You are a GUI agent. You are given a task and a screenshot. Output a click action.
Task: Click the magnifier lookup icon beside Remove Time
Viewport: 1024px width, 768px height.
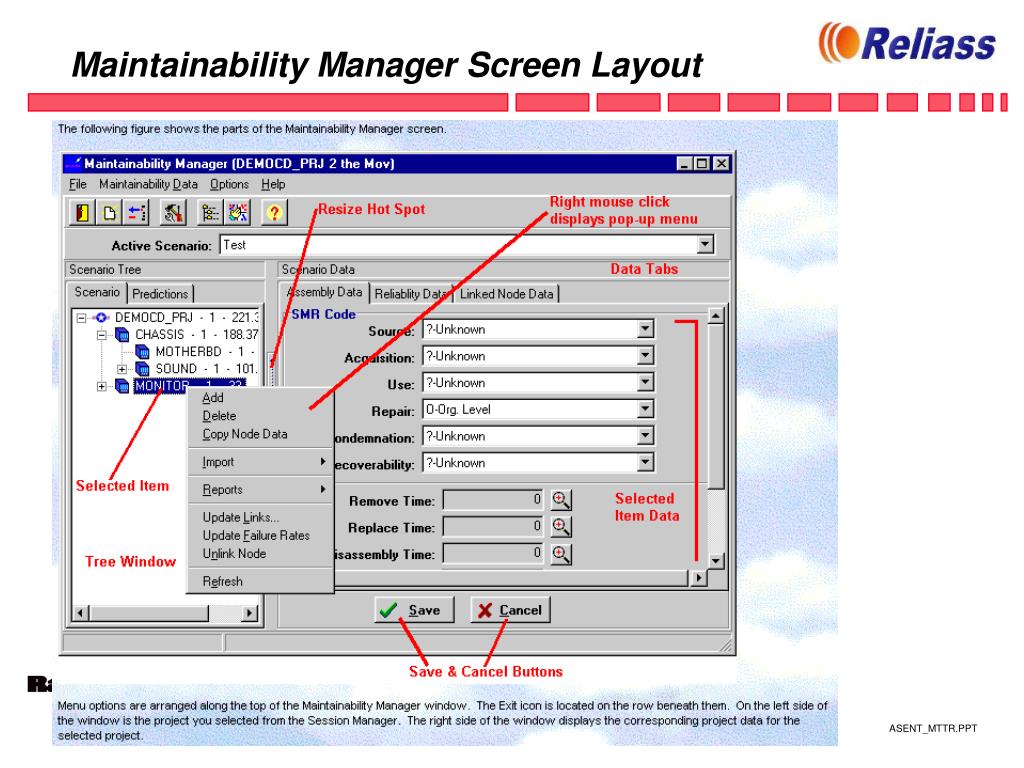pos(560,500)
